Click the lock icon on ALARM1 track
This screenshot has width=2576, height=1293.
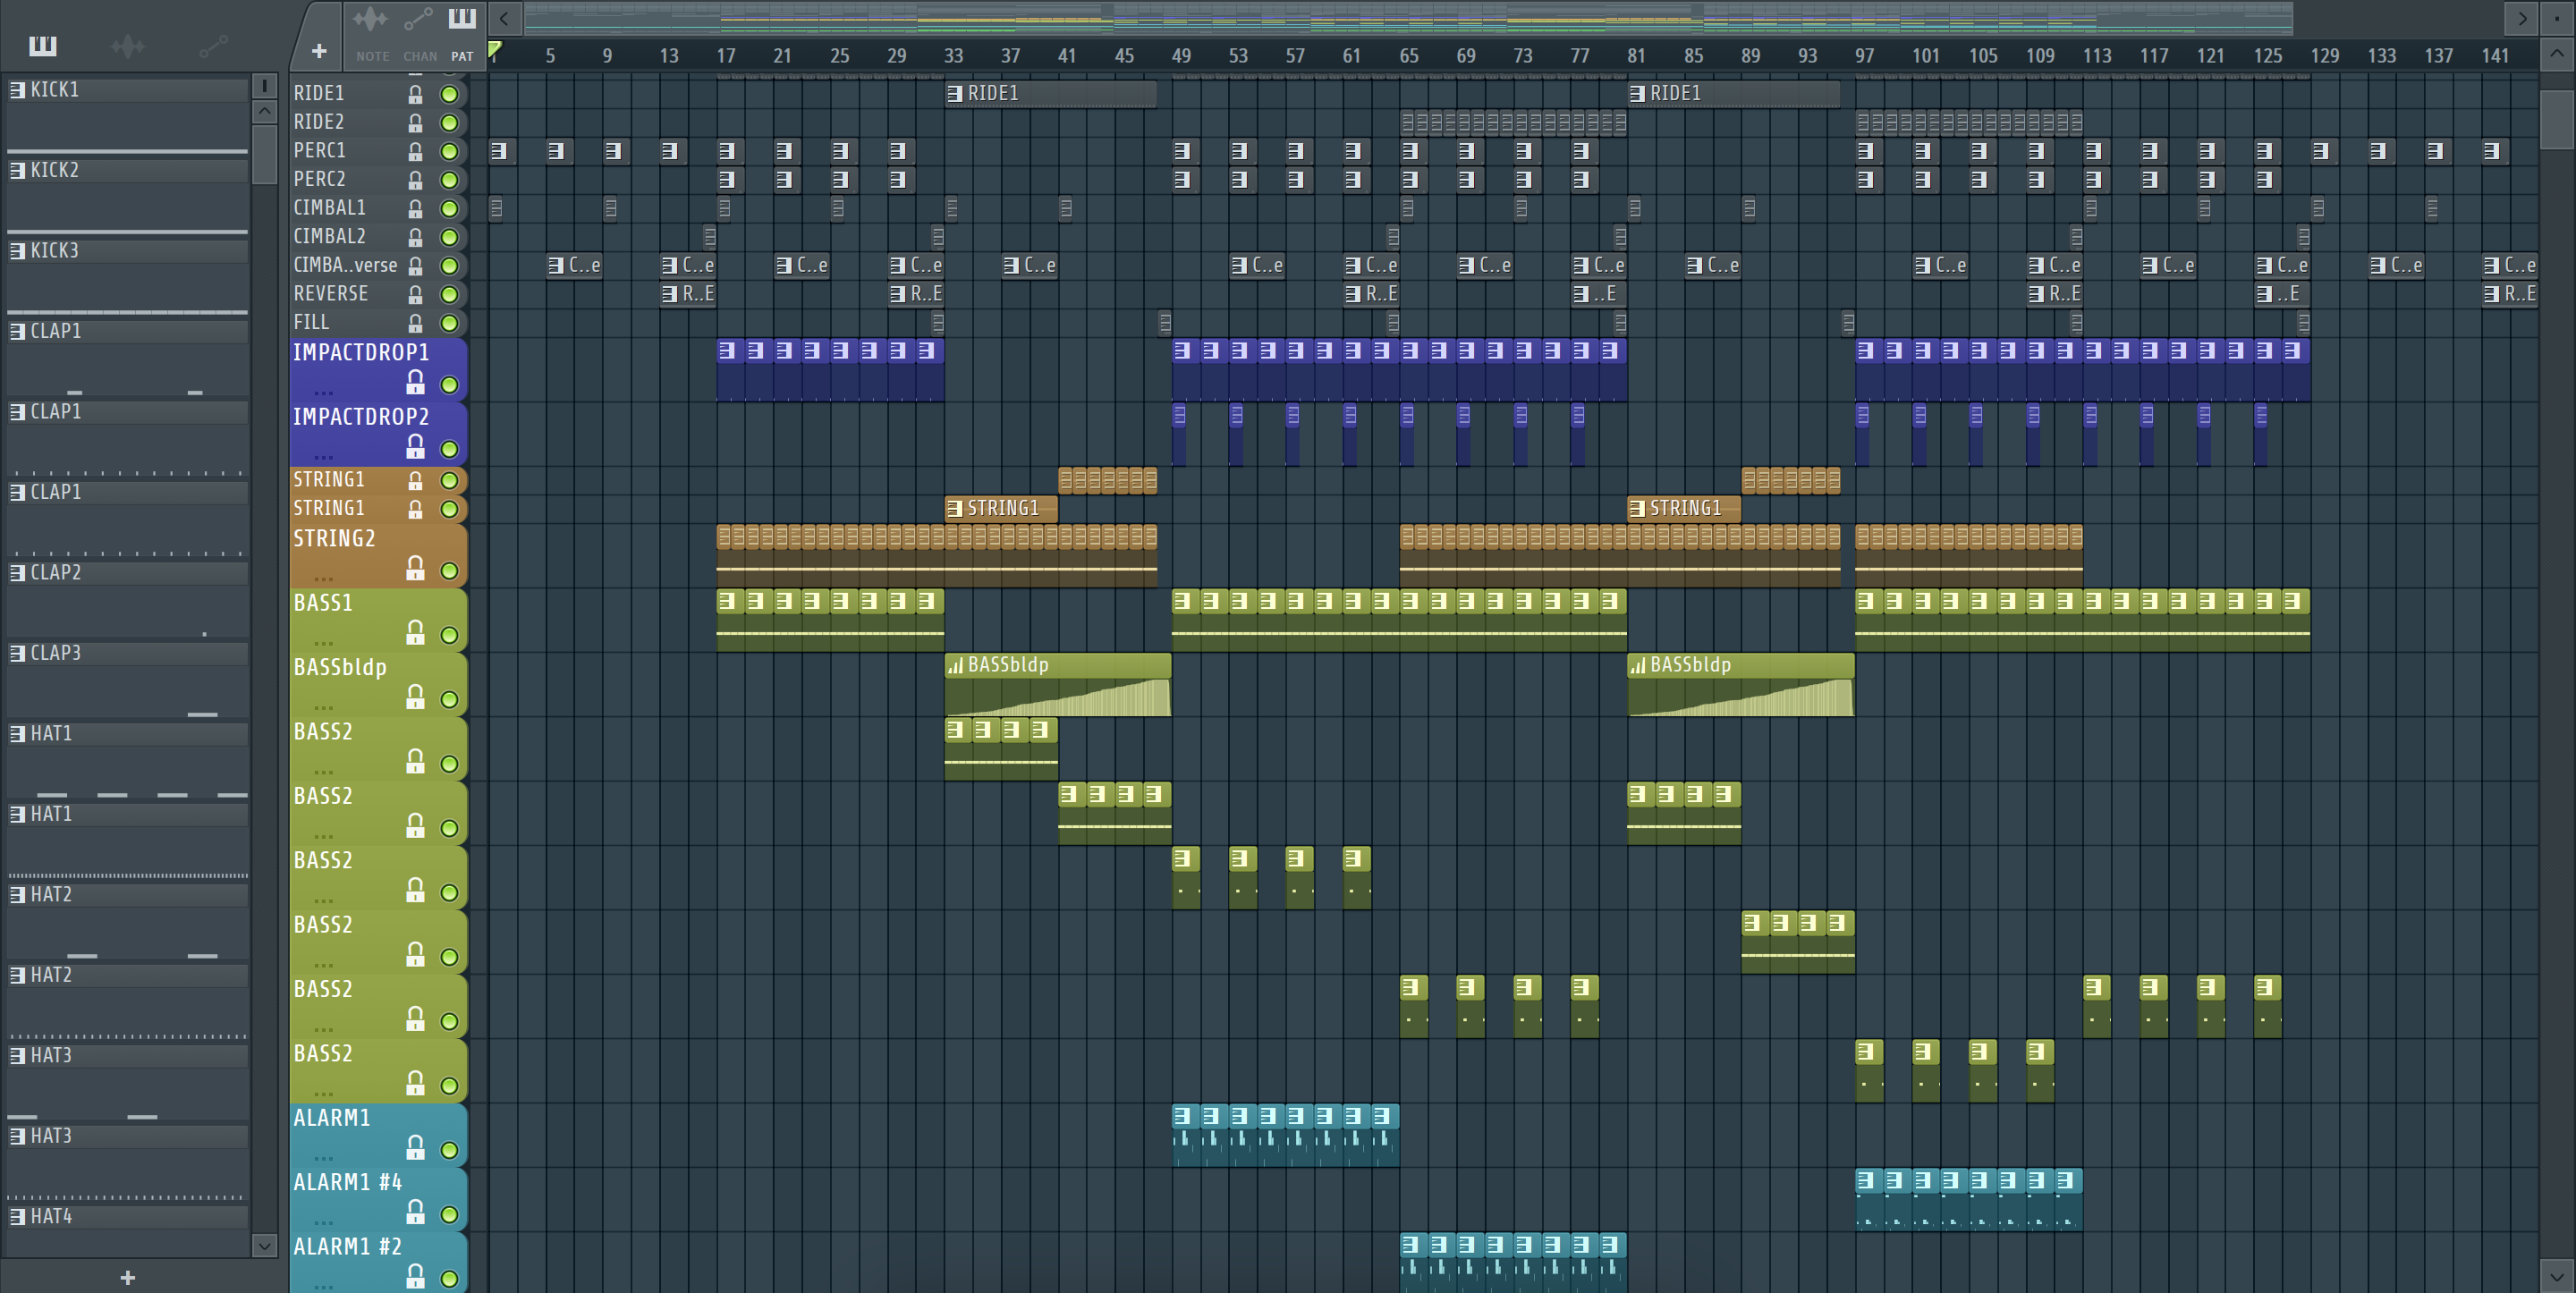pyautogui.click(x=415, y=1147)
